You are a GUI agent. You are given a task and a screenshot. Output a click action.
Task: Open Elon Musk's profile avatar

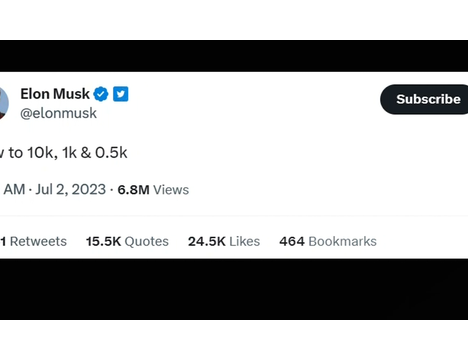(4, 103)
